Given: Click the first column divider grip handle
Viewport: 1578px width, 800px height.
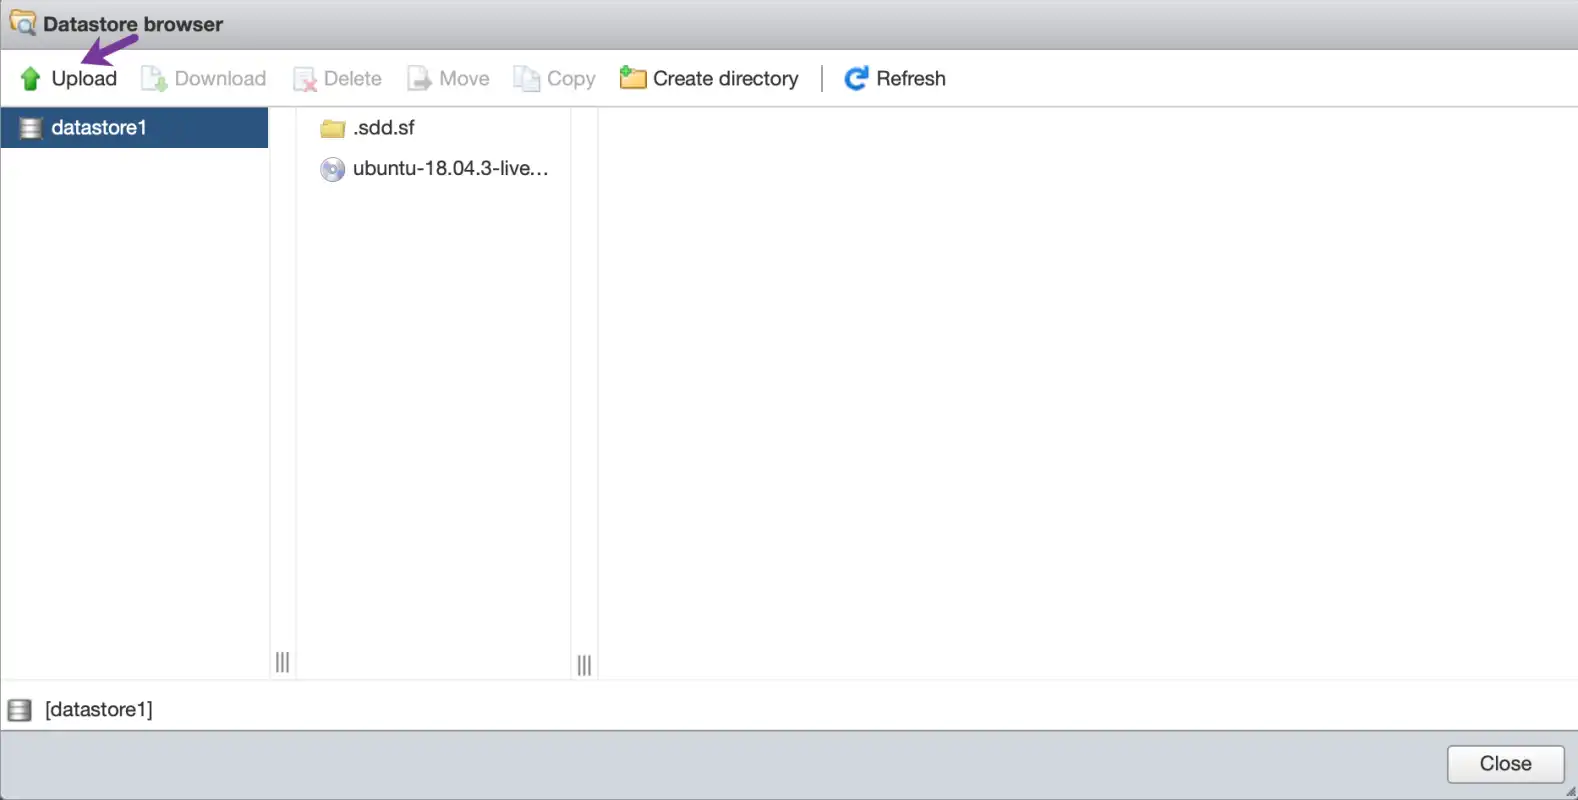Looking at the screenshot, I should click(x=282, y=662).
